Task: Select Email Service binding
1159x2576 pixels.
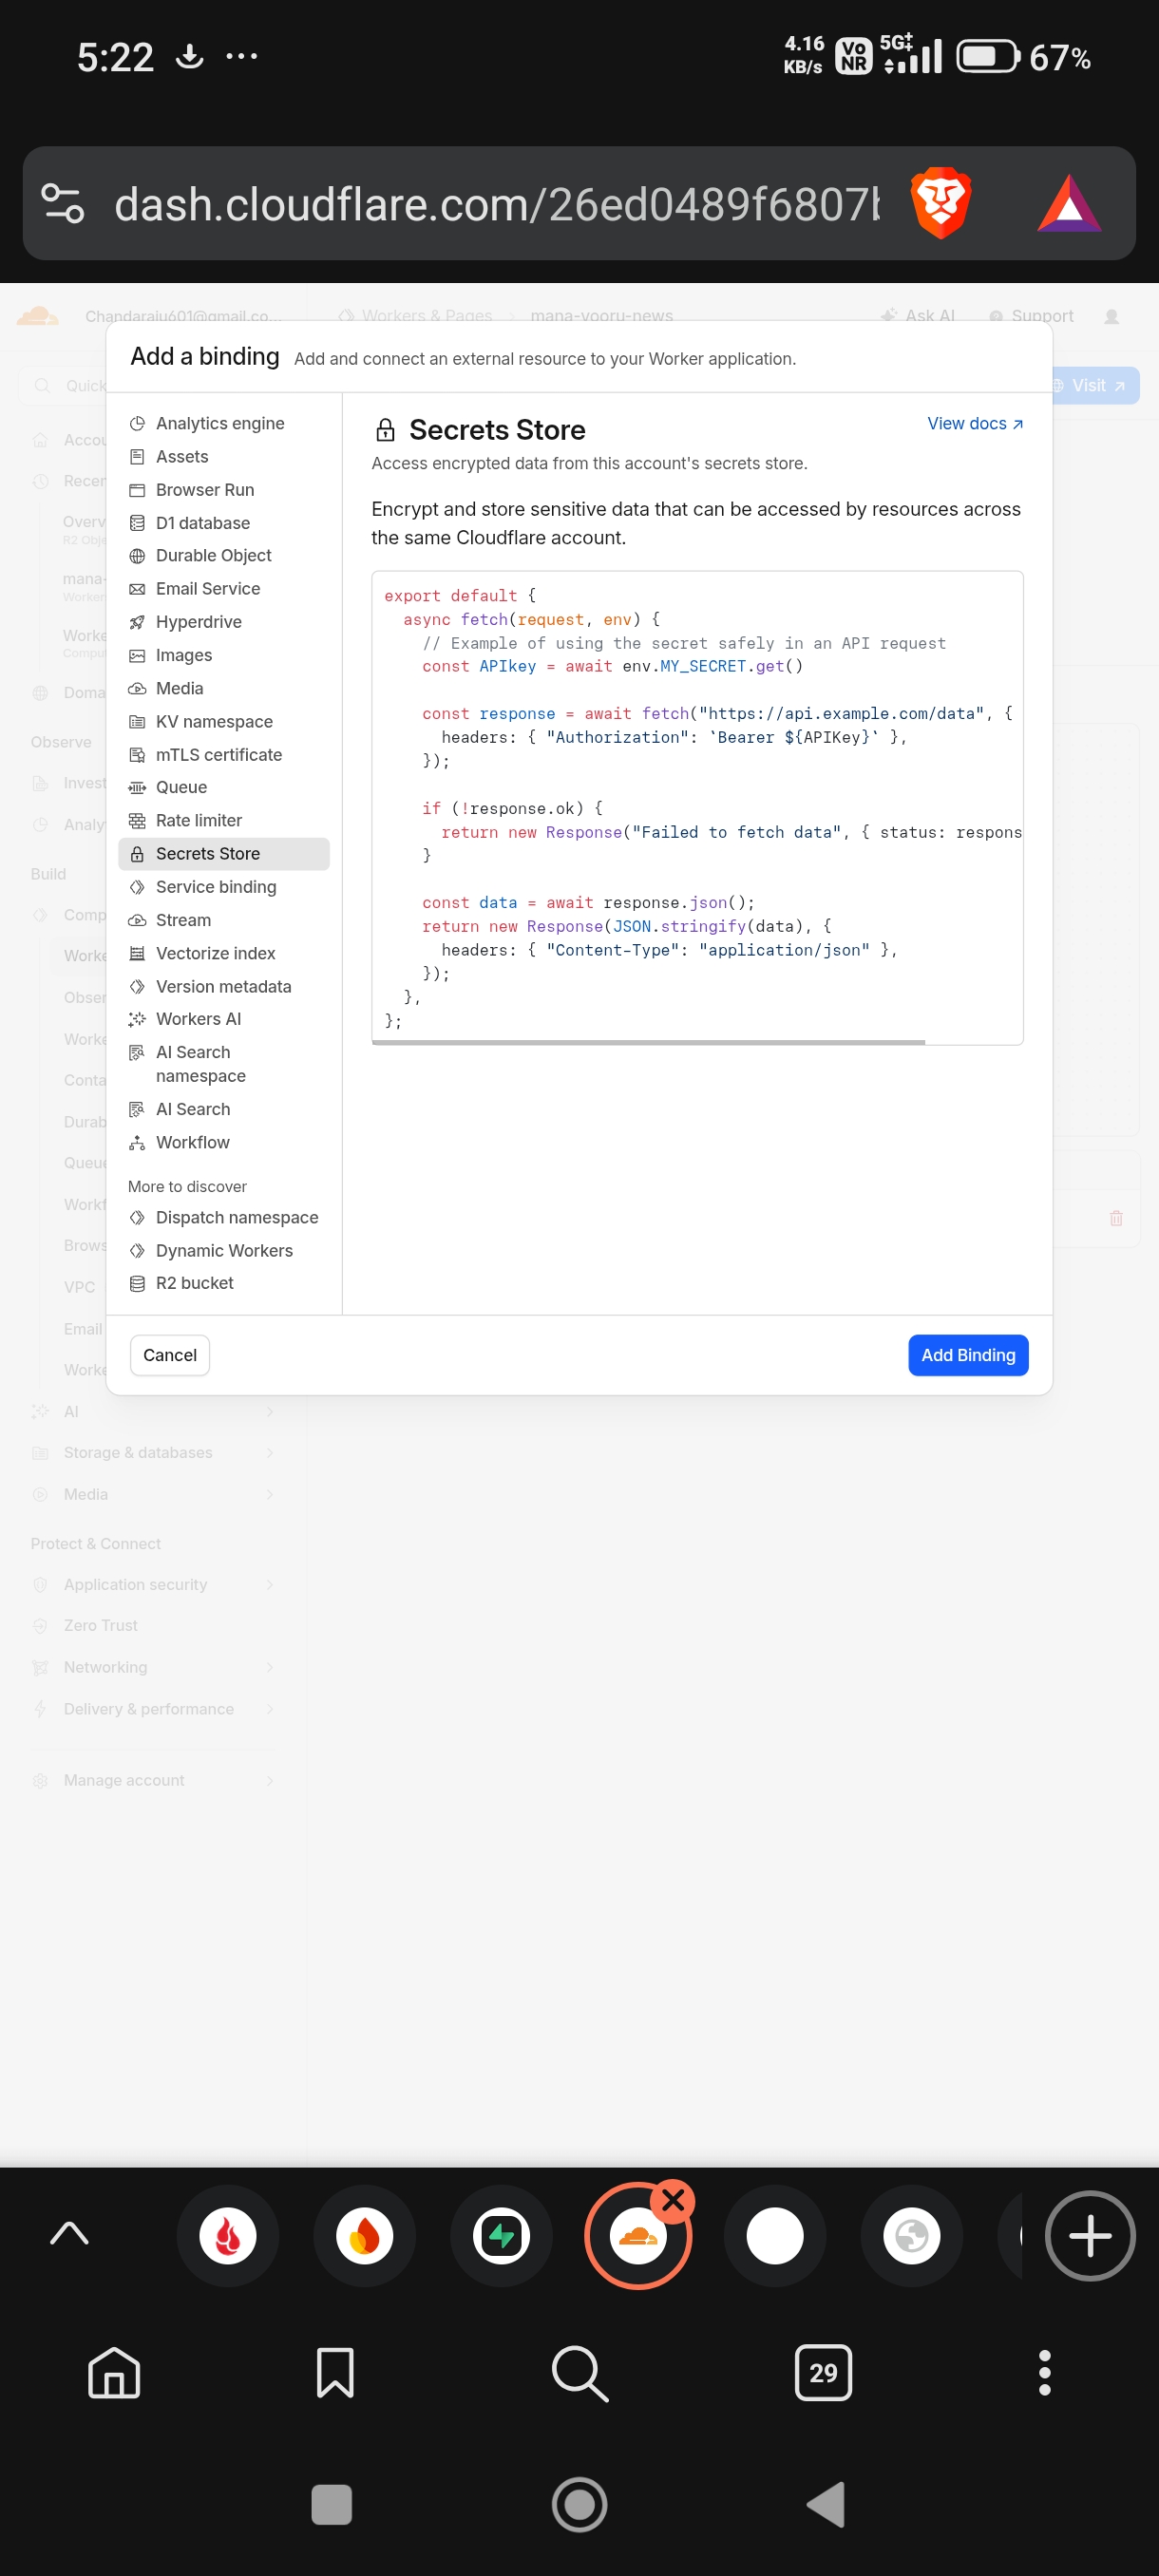Action: coord(224,588)
